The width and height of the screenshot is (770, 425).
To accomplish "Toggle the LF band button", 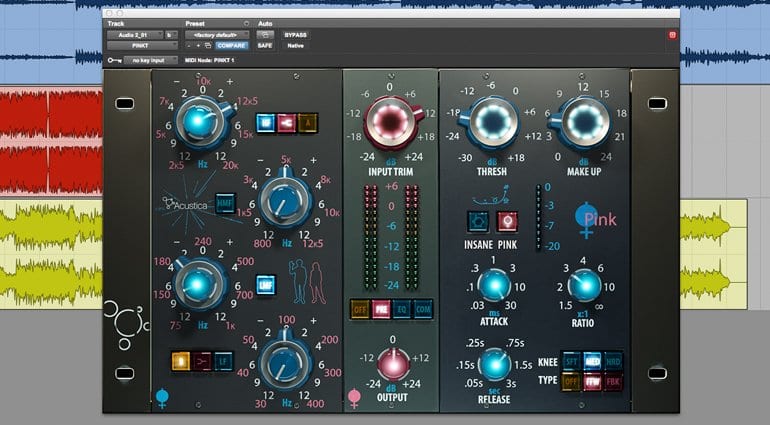I will click(224, 361).
